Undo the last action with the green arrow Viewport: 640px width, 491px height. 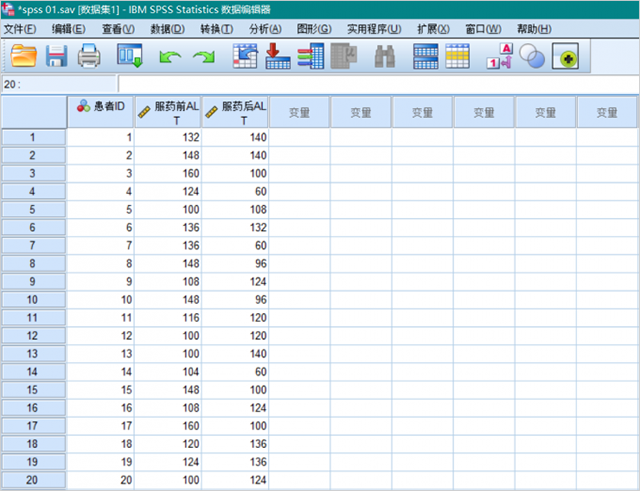[x=170, y=56]
